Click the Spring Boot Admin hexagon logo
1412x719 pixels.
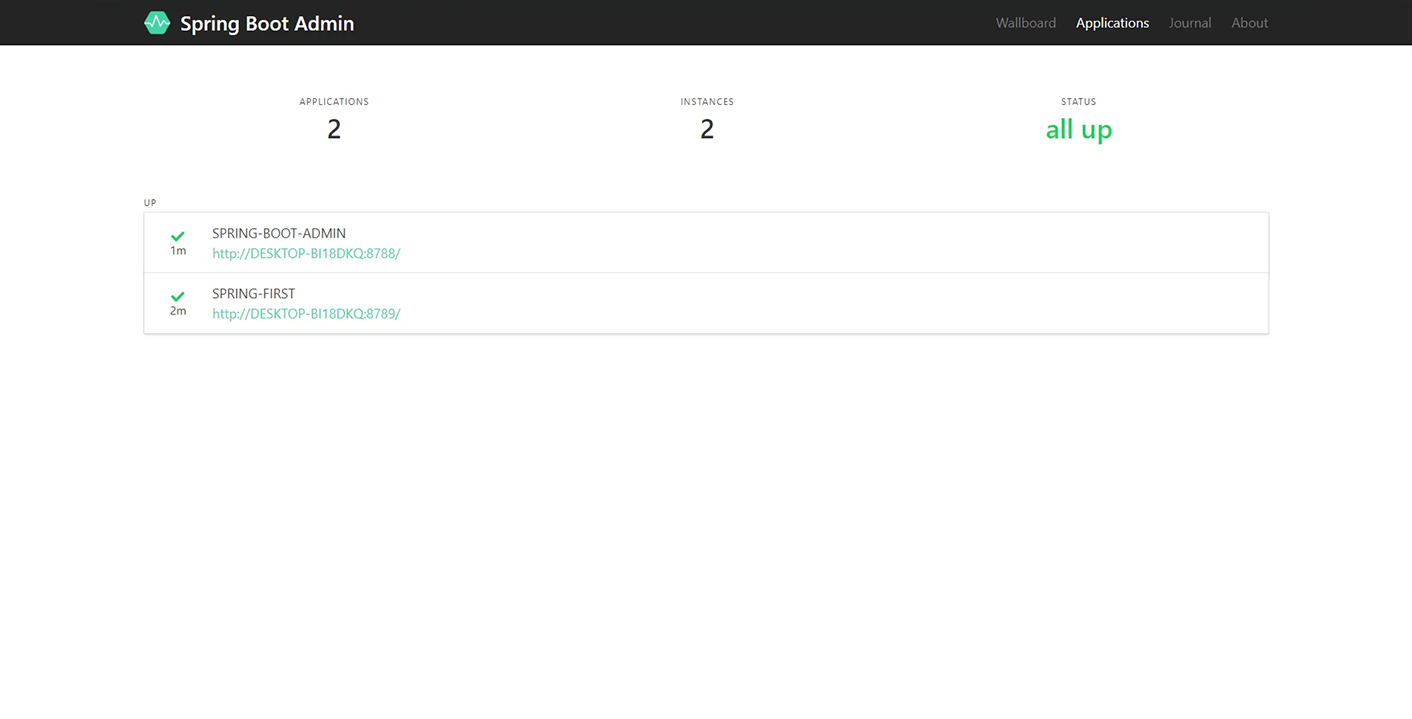[157, 23]
